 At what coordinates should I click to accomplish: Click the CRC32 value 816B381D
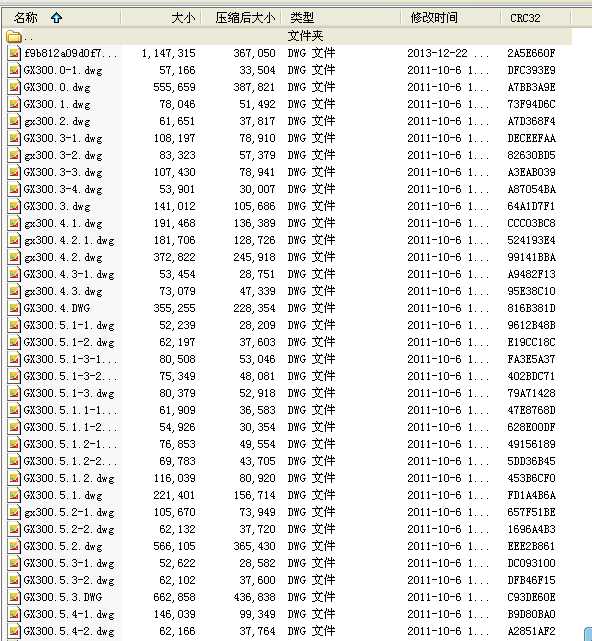click(531, 308)
